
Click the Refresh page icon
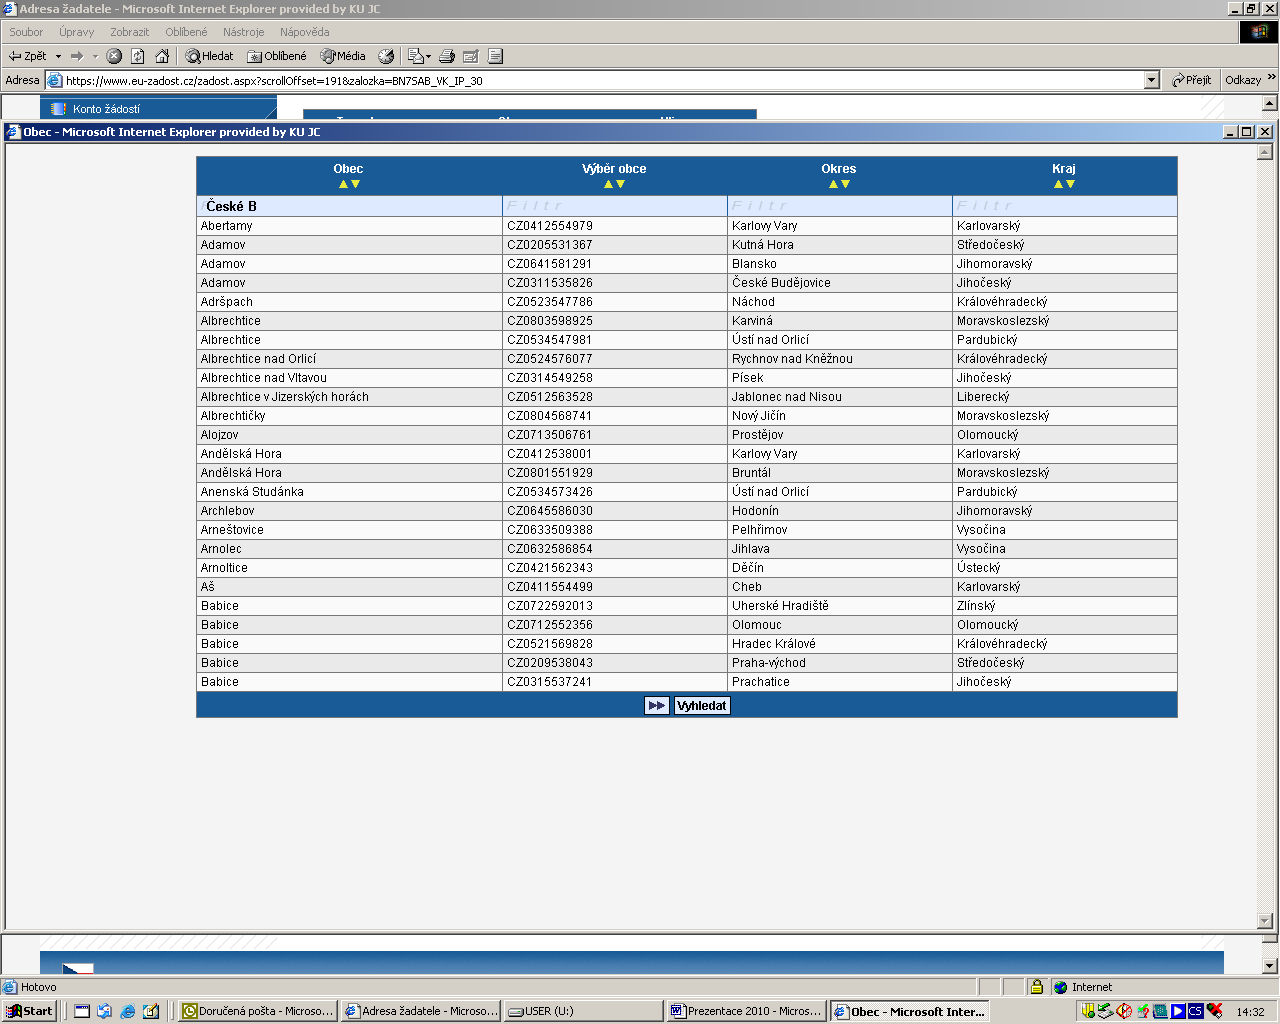pos(138,56)
